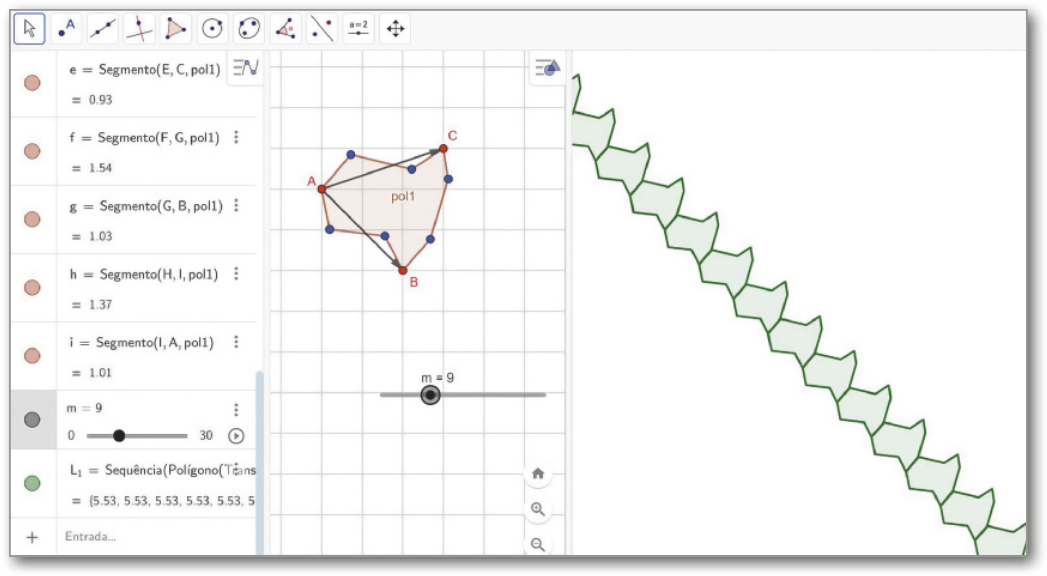Screen dimensions: 1047x576
Task: Click the home reset view button
Action: tap(538, 474)
